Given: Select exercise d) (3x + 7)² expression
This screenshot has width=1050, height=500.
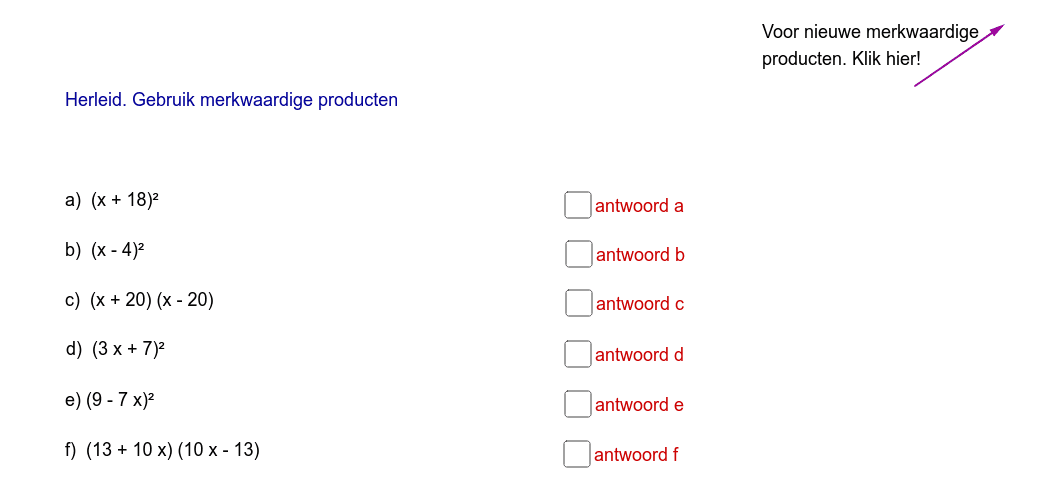Looking at the screenshot, I should coord(116,349).
